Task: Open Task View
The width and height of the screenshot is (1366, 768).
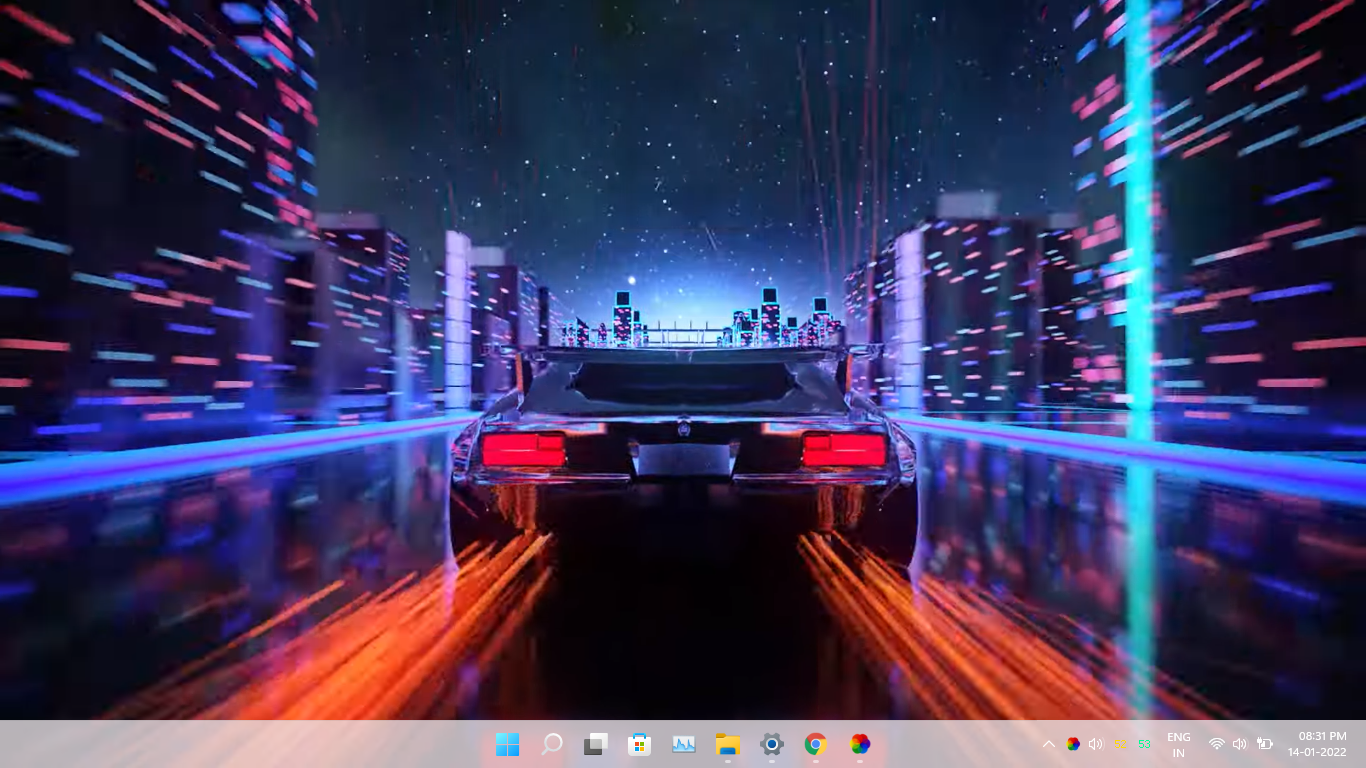Action: pos(596,744)
